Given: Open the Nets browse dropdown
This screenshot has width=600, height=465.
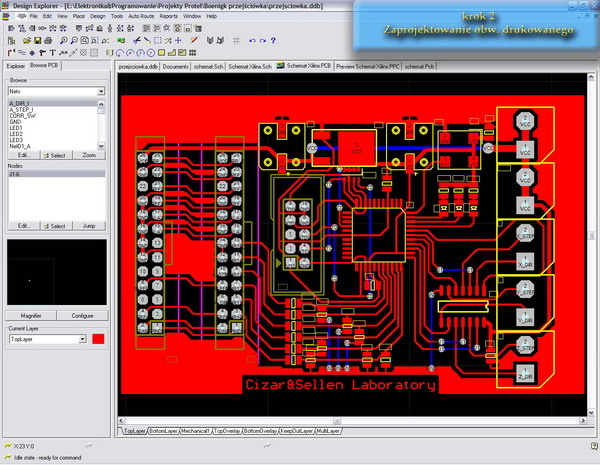Looking at the screenshot, I should [101, 91].
